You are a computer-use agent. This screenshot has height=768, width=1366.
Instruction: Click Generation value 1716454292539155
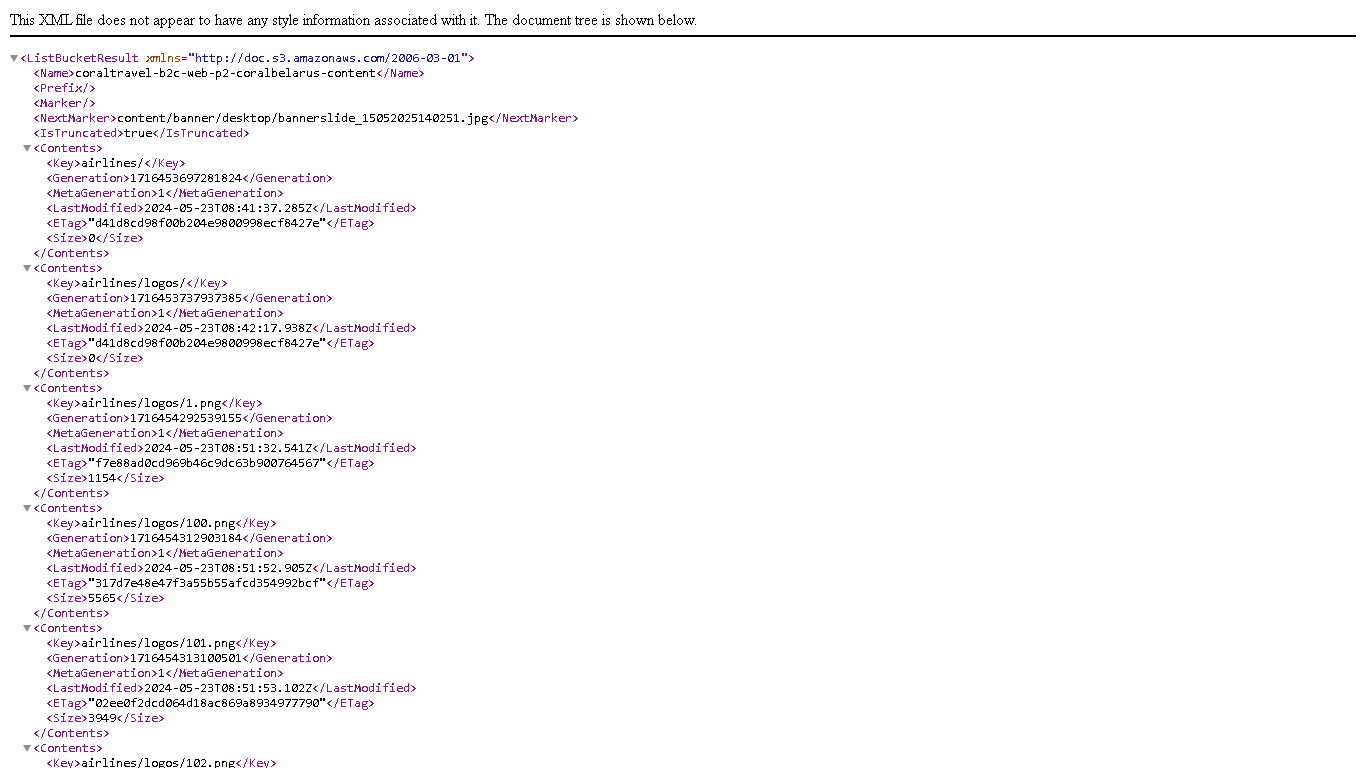point(186,418)
